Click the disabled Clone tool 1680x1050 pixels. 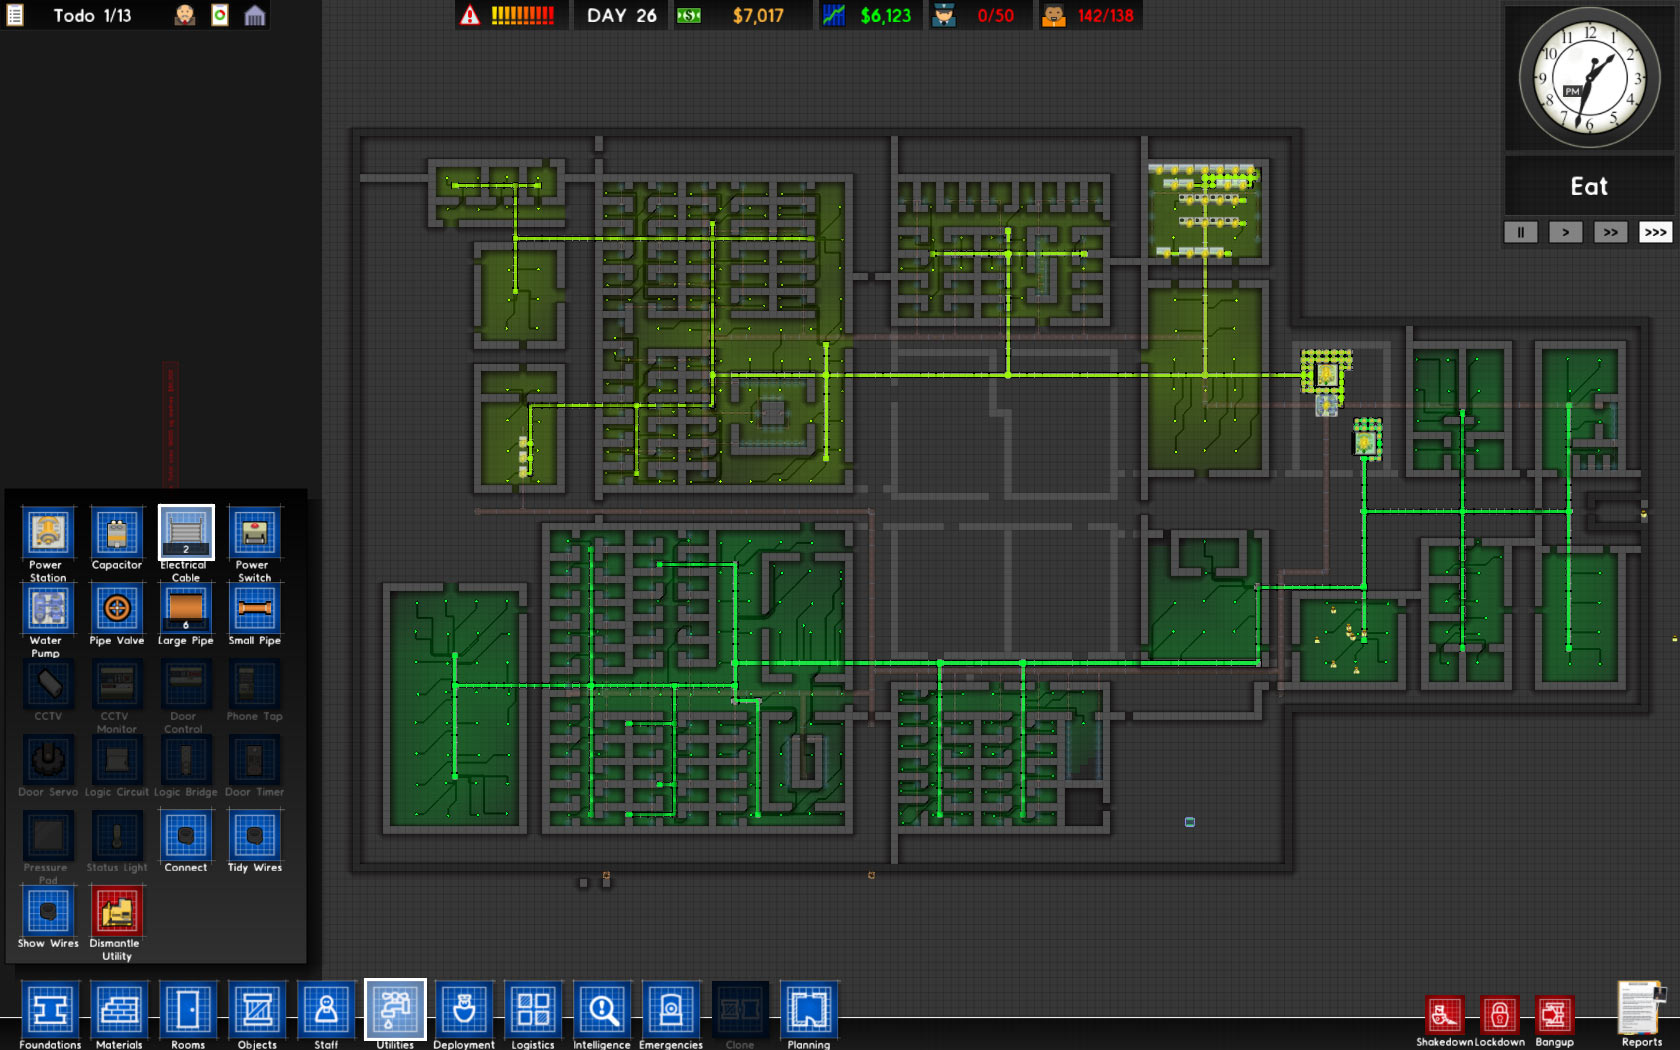click(740, 1010)
